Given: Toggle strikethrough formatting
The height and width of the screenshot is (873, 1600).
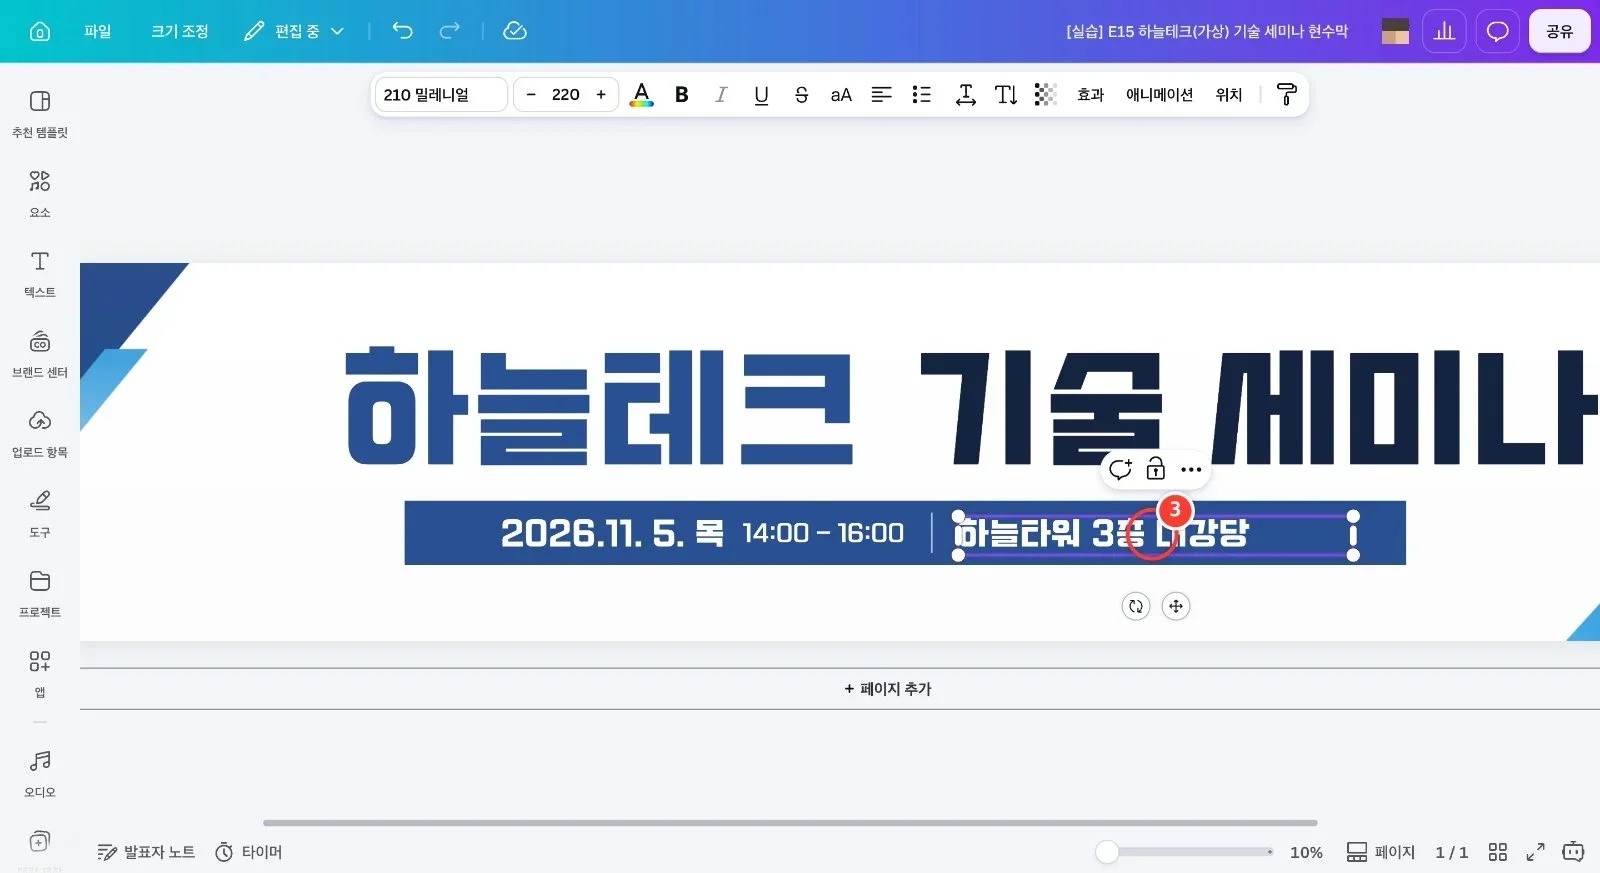Looking at the screenshot, I should click(x=801, y=95).
